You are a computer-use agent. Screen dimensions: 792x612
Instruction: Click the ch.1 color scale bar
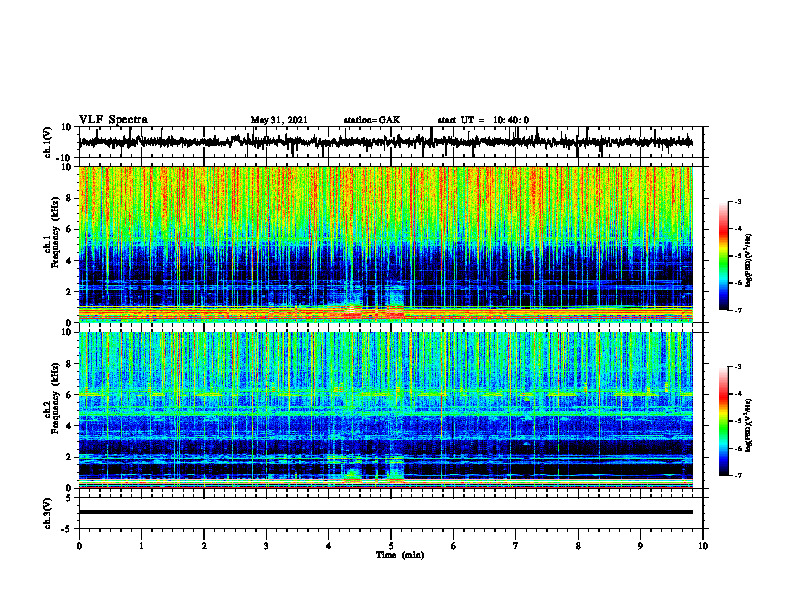(723, 256)
